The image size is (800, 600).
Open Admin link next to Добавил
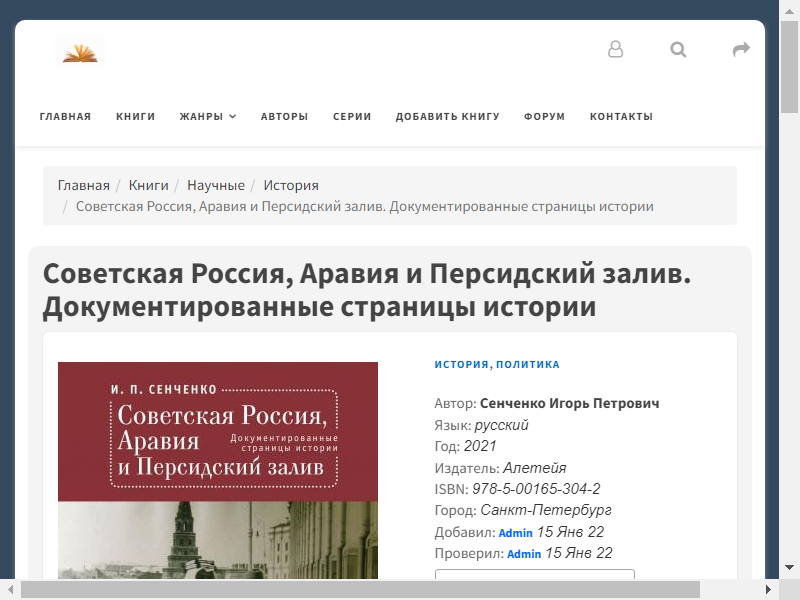pyautogui.click(x=515, y=533)
